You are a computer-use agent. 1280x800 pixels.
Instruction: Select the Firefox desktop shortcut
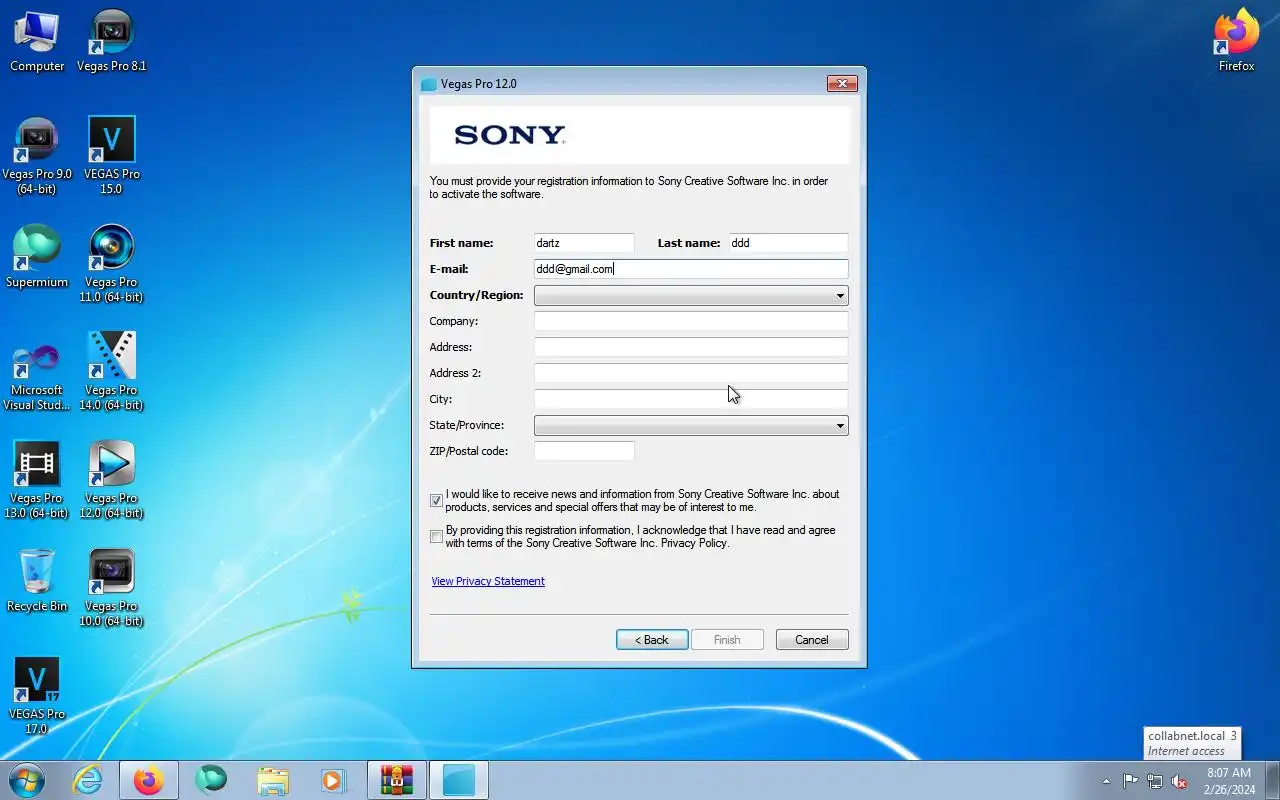coord(1236,42)
